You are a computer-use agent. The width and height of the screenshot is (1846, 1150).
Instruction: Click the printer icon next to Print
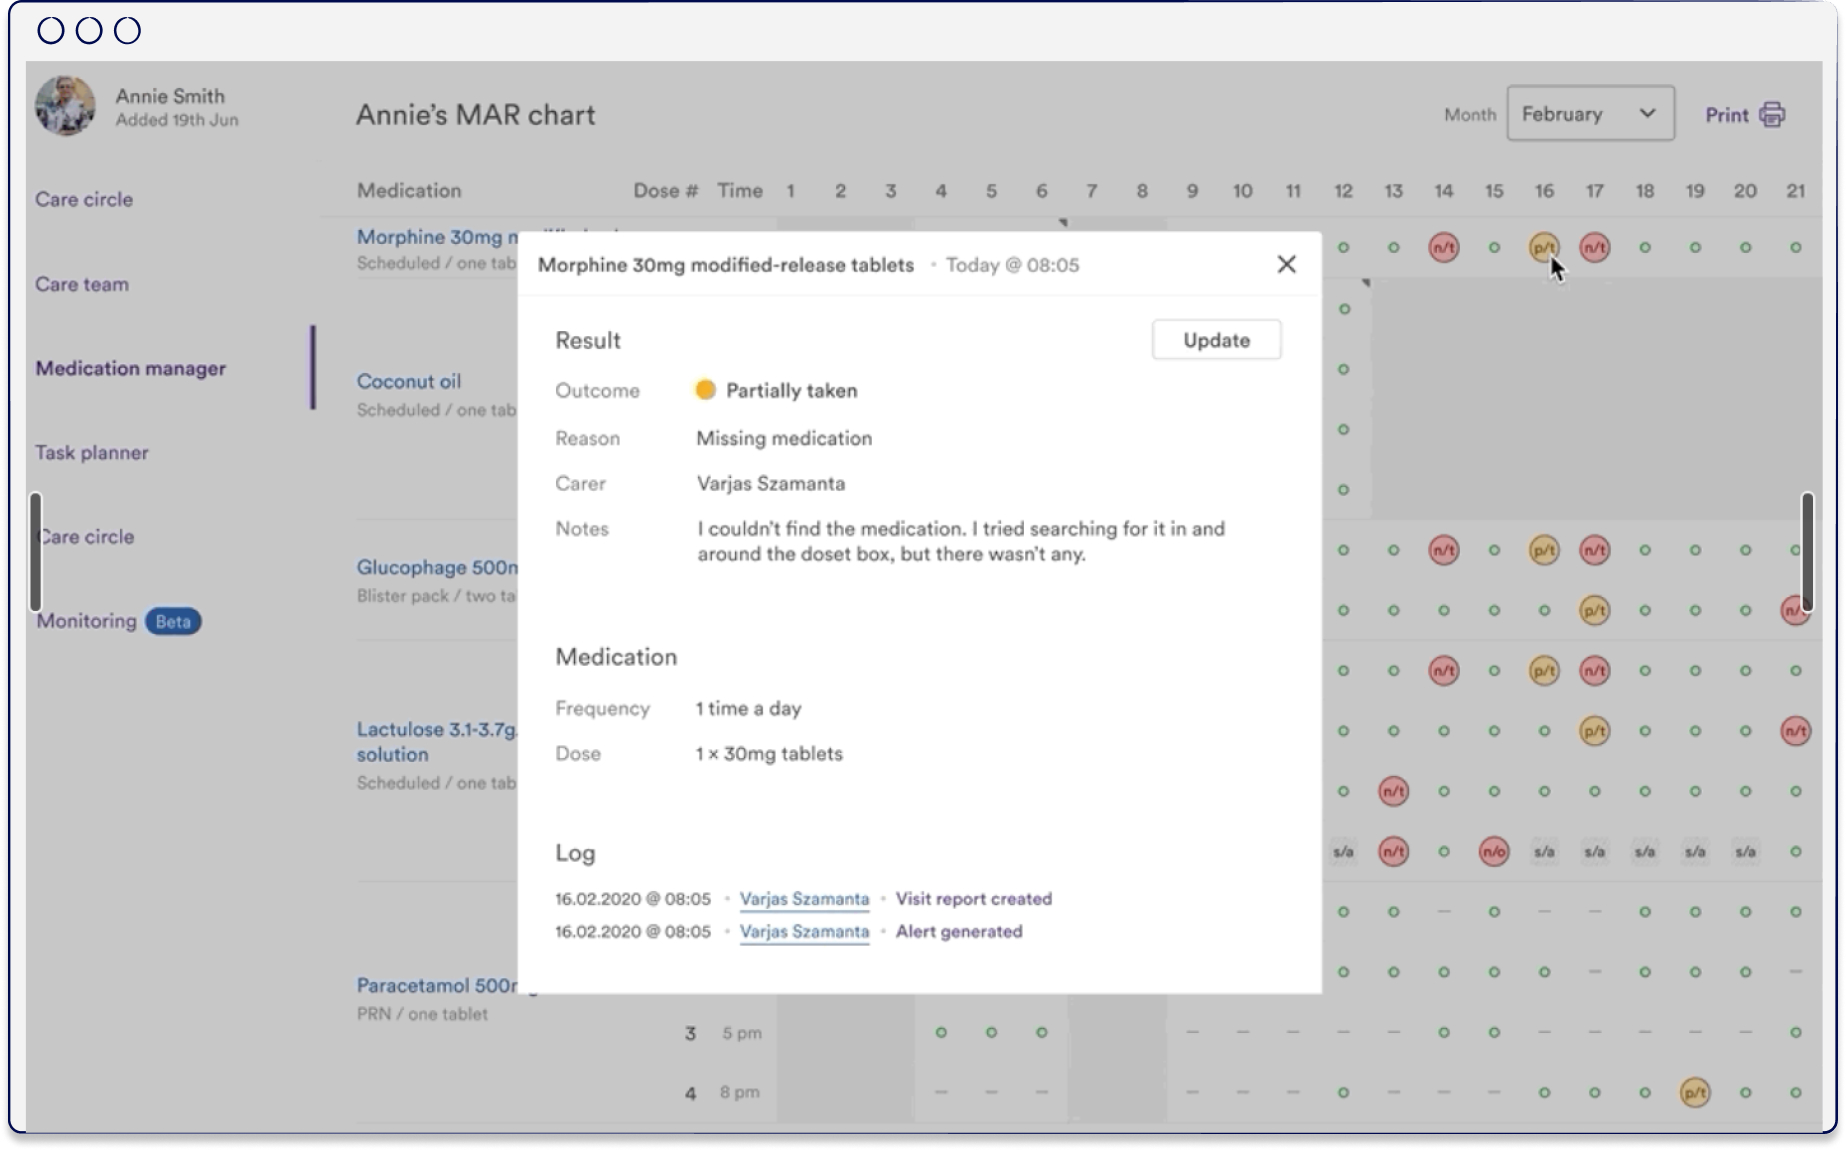click(x=1772, y=114)
